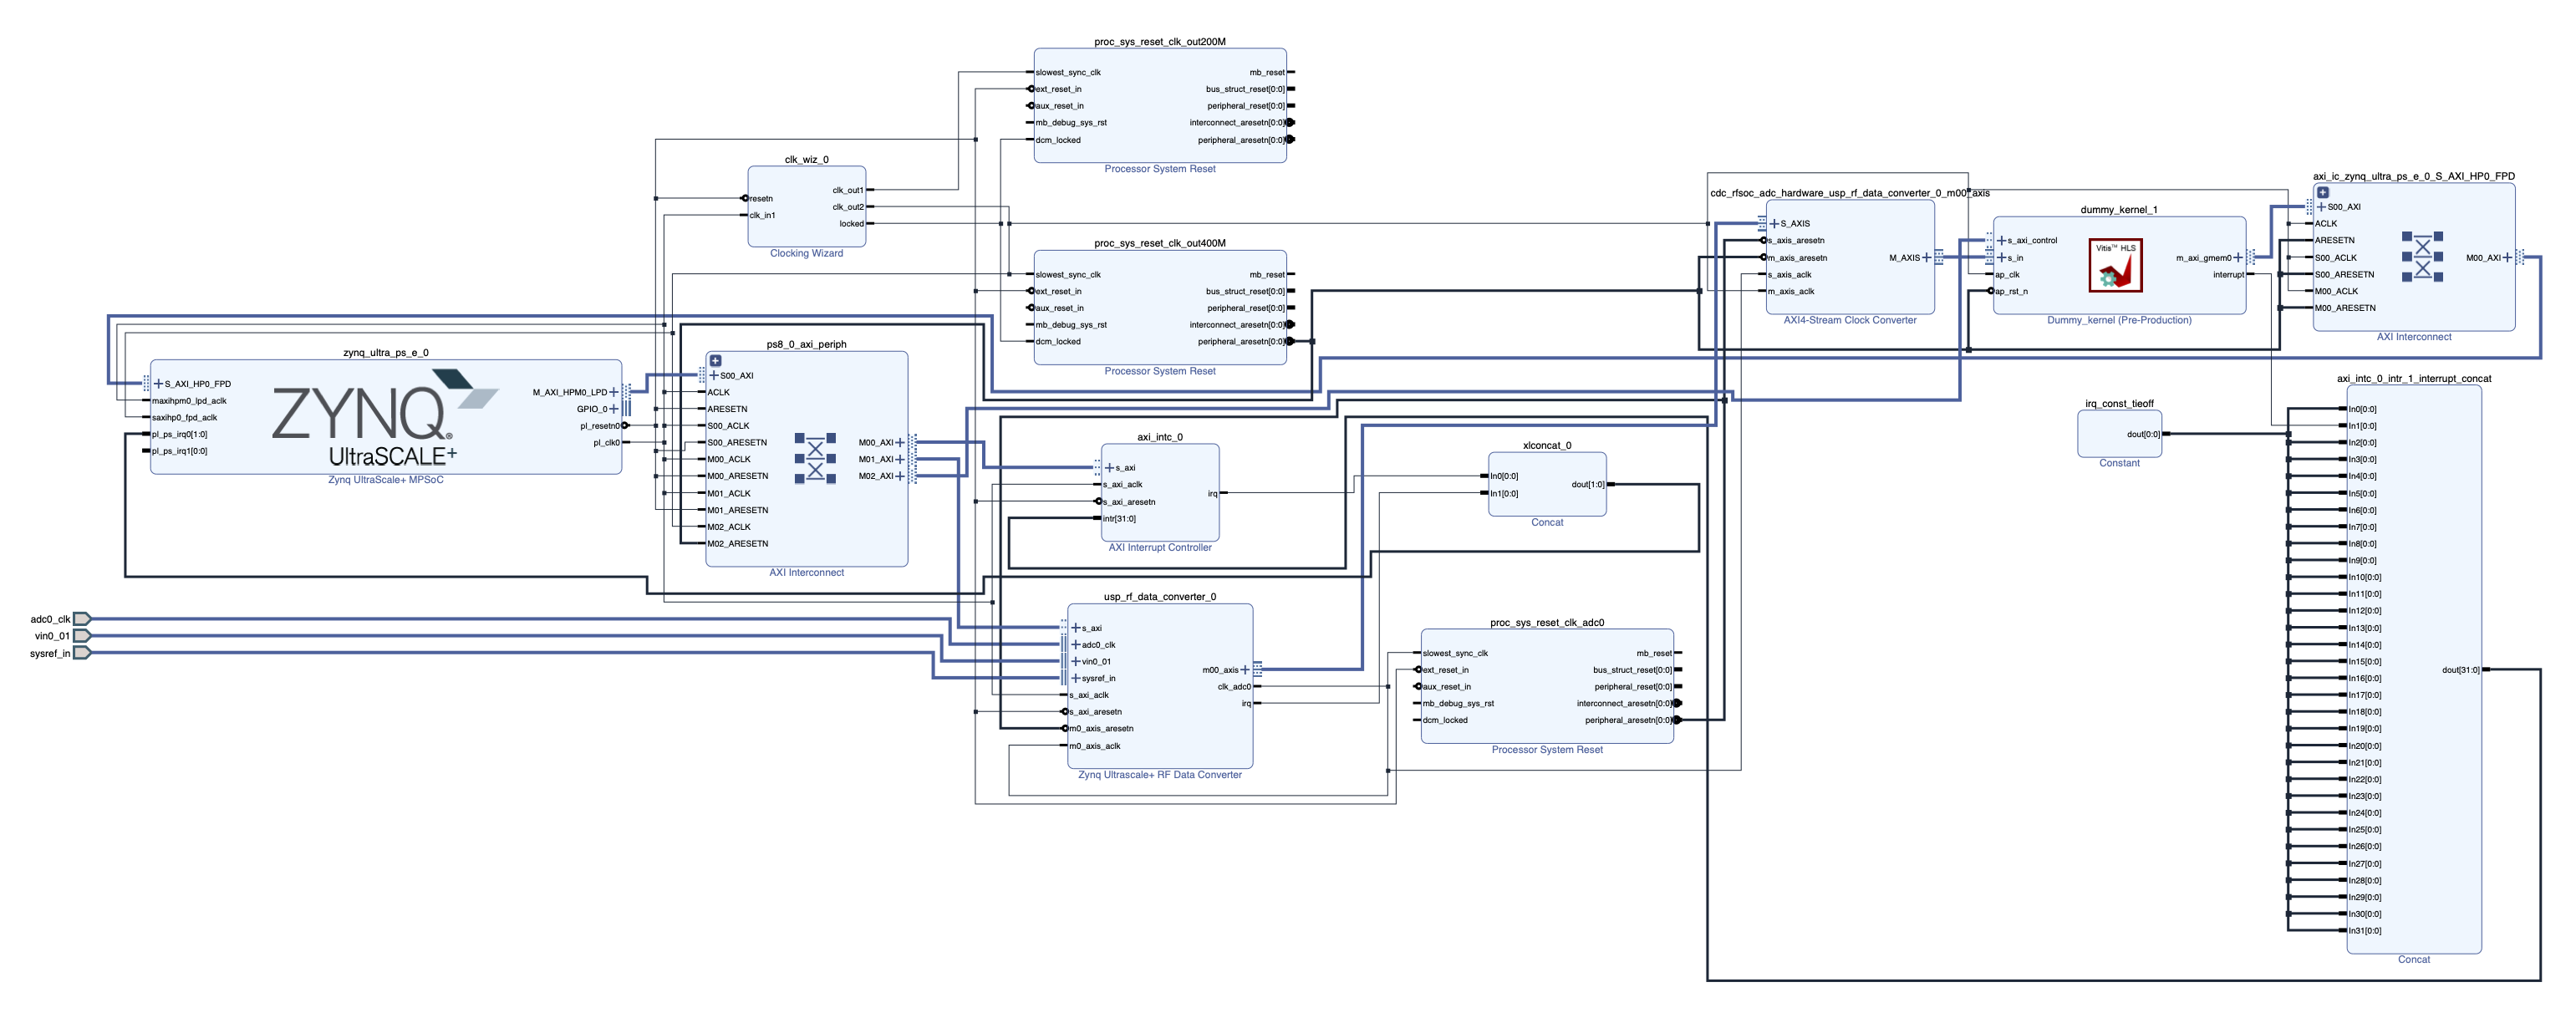Expand m00_axis interface on usp_rf_data_converter_0

point(1245,670)
